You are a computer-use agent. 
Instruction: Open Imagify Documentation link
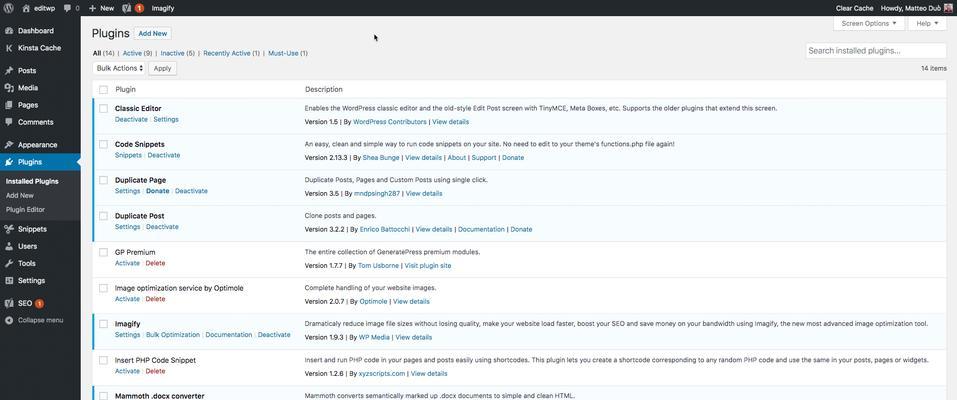point(229,335)
